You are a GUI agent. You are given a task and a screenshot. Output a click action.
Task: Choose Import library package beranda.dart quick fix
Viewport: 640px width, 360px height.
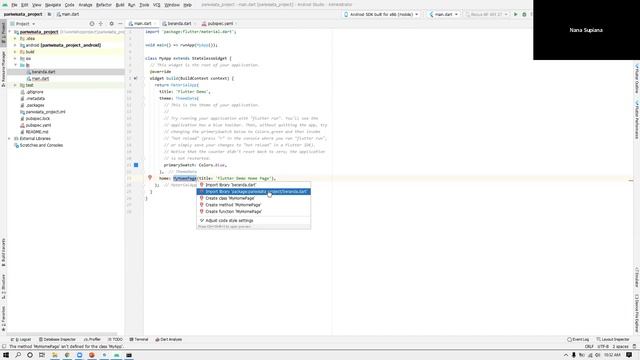pyautogui.click(x=253, y=191)
